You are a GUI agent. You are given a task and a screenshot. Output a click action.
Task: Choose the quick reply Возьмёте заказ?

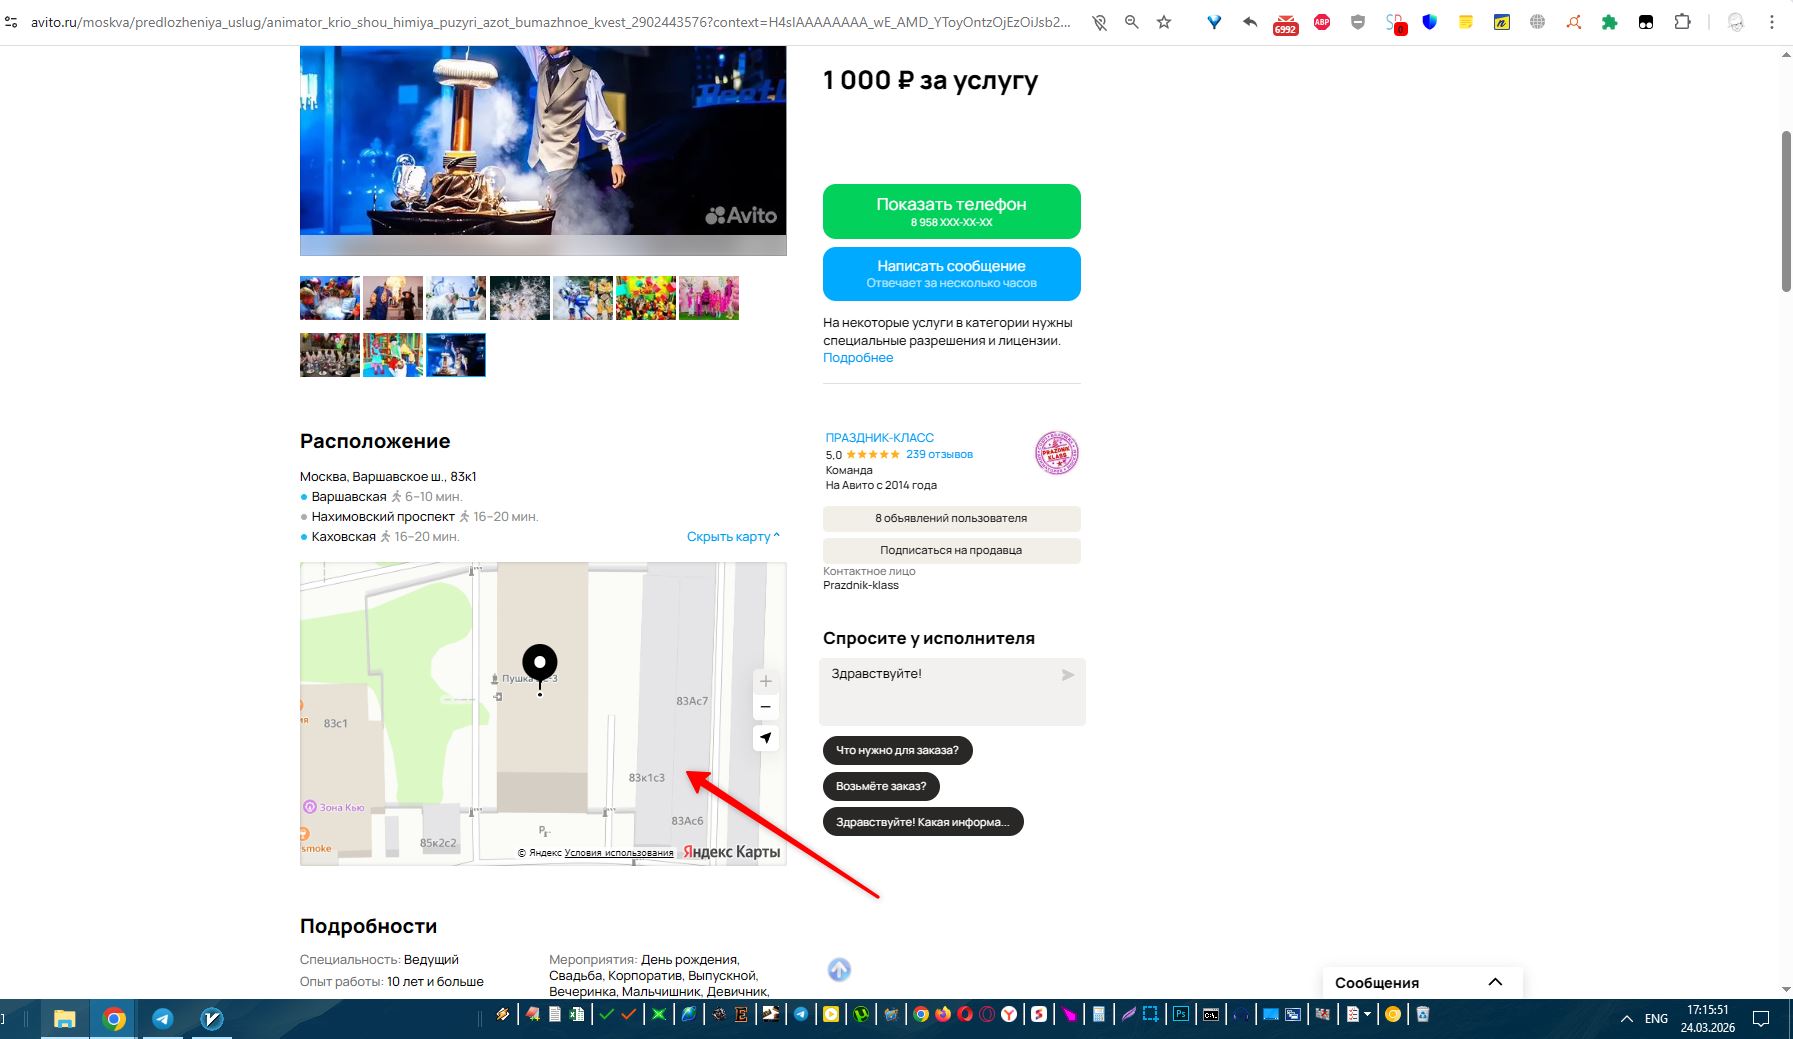pyautogui.click(x=881, y=786)
